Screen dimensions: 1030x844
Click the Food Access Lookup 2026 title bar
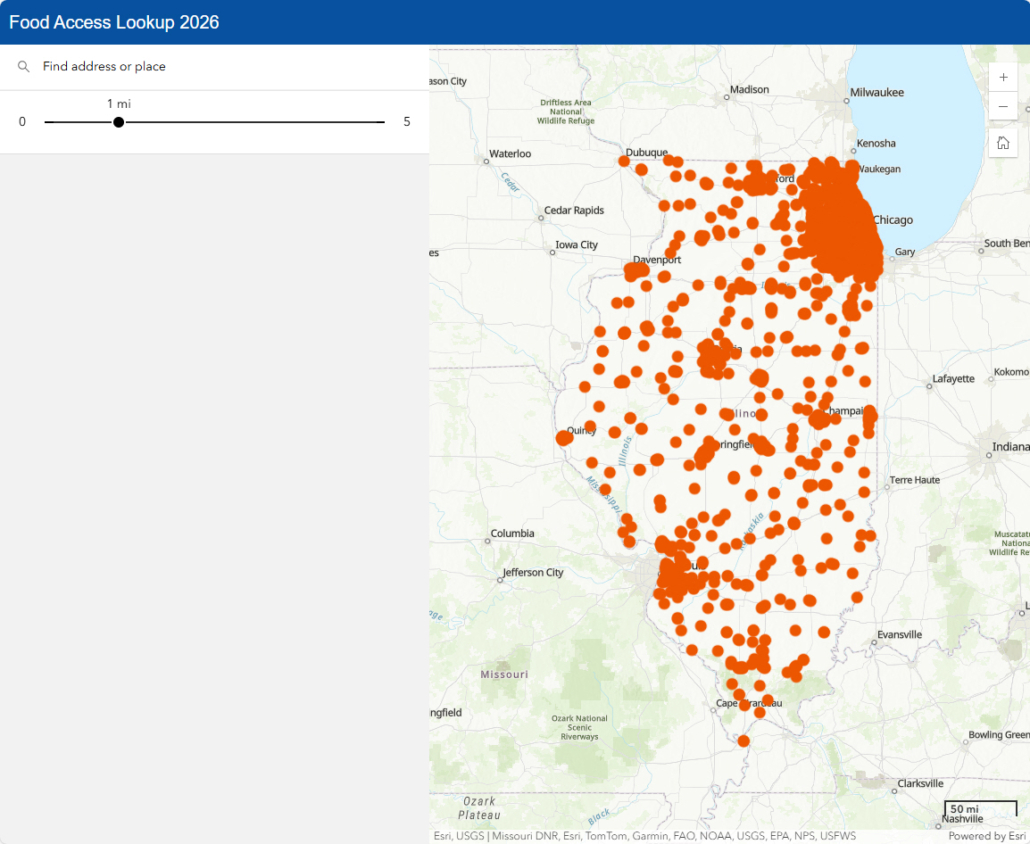tap(113, 21)
